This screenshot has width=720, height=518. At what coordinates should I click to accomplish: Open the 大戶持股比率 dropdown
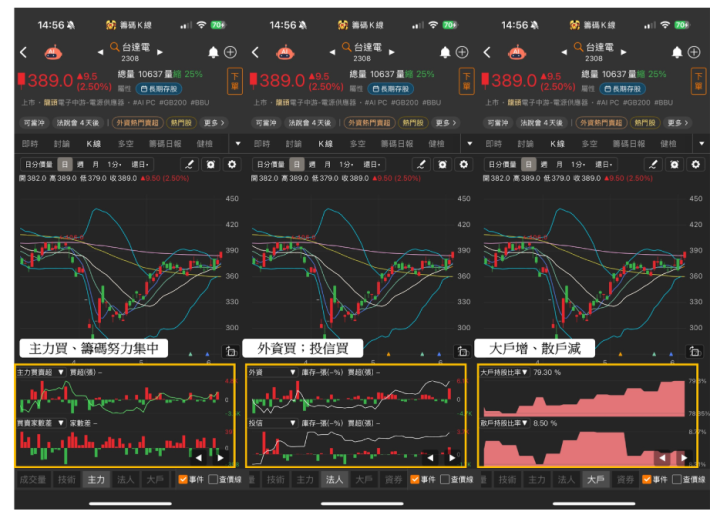pyautogui.click(x=505, y=372)
